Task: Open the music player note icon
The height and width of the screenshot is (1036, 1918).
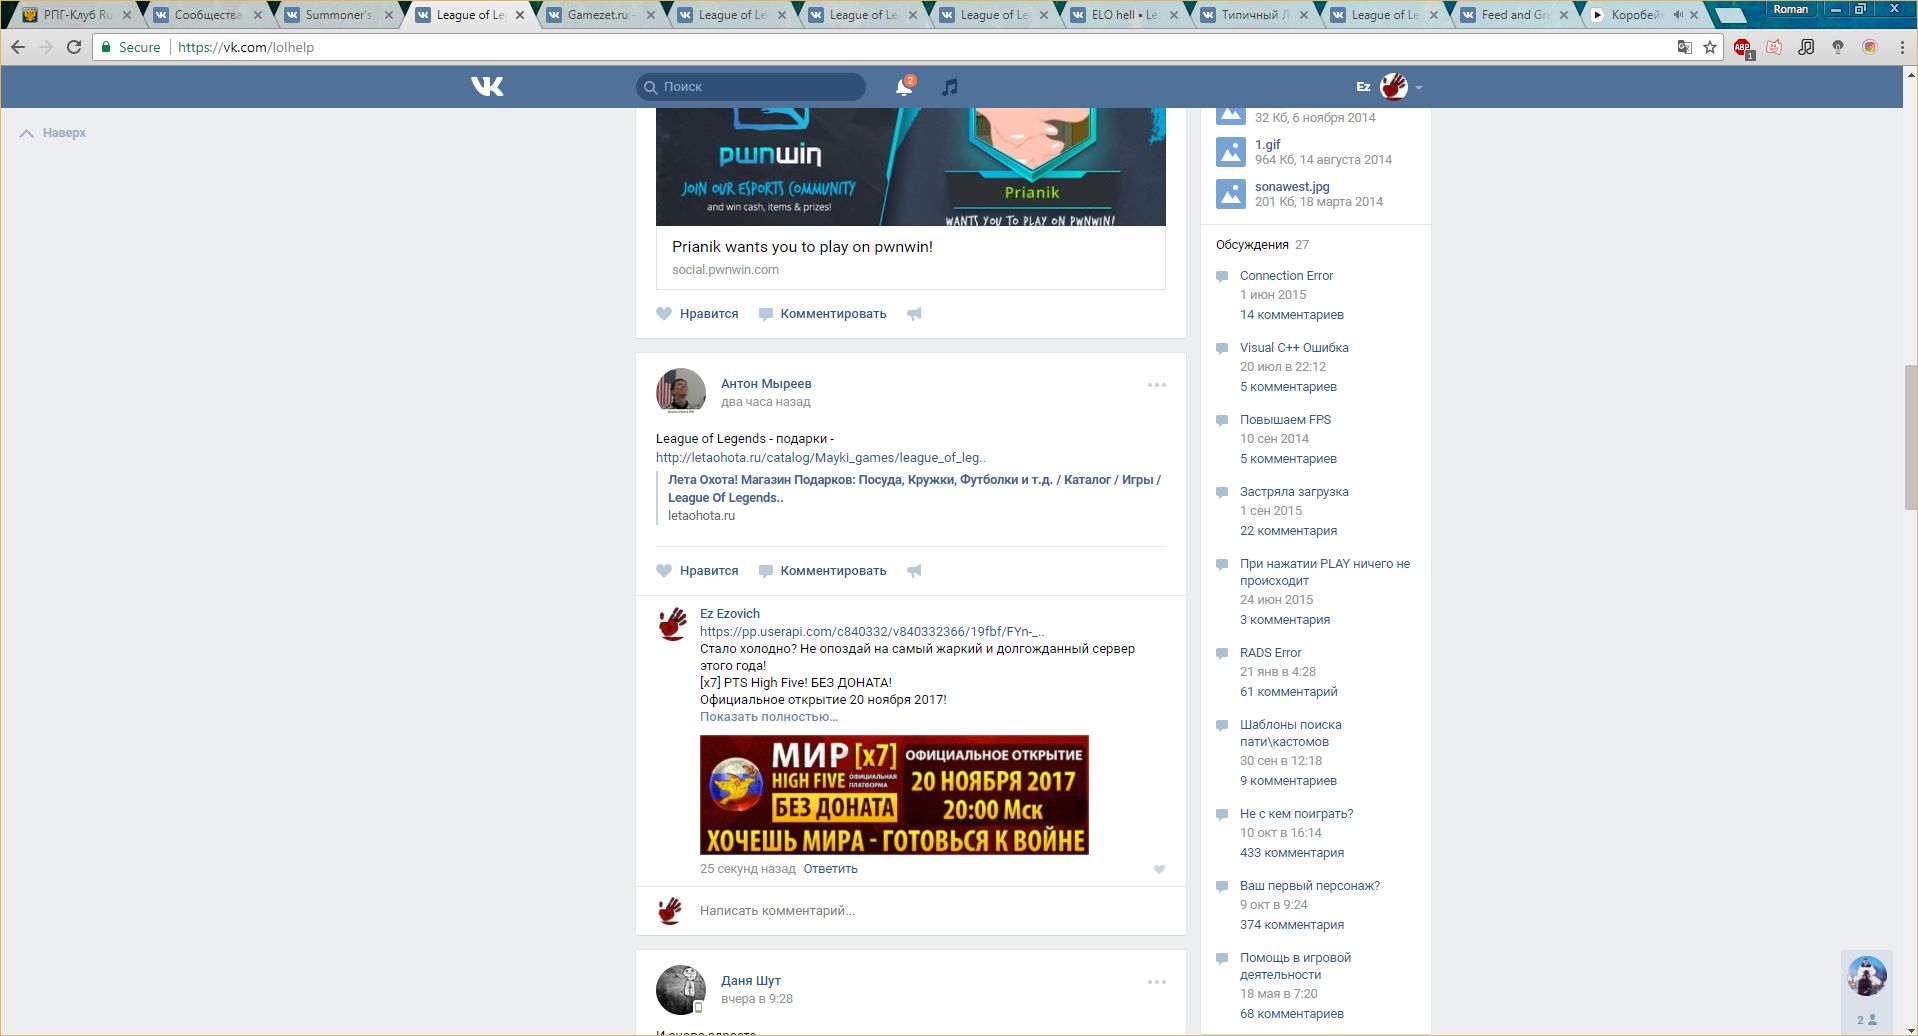Action: click(x=950, y=87)
